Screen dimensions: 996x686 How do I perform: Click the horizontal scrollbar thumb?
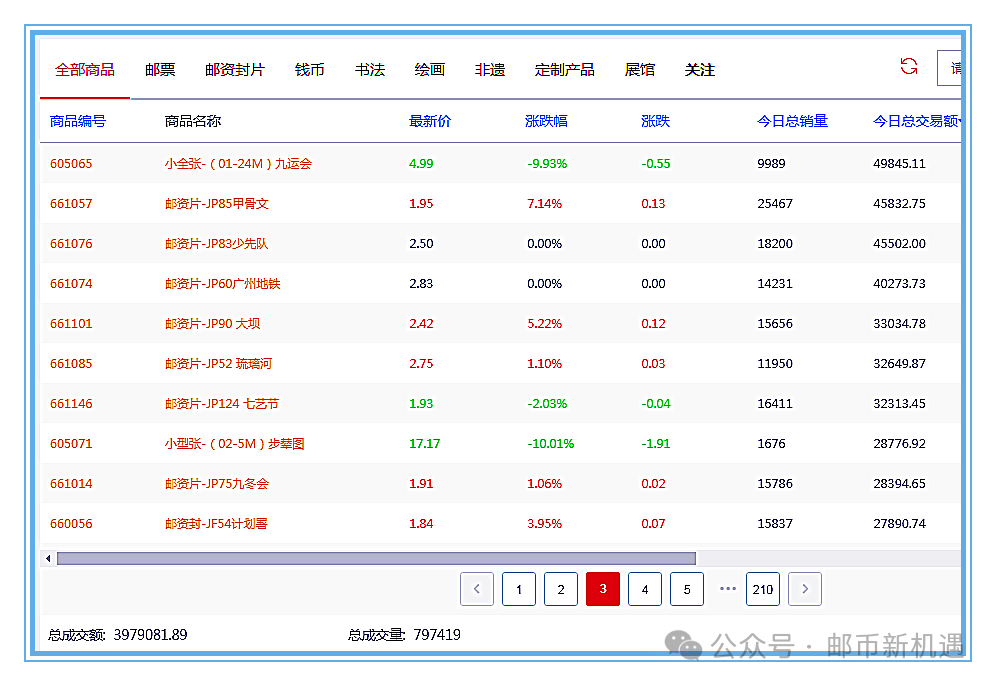click(375, 558)
